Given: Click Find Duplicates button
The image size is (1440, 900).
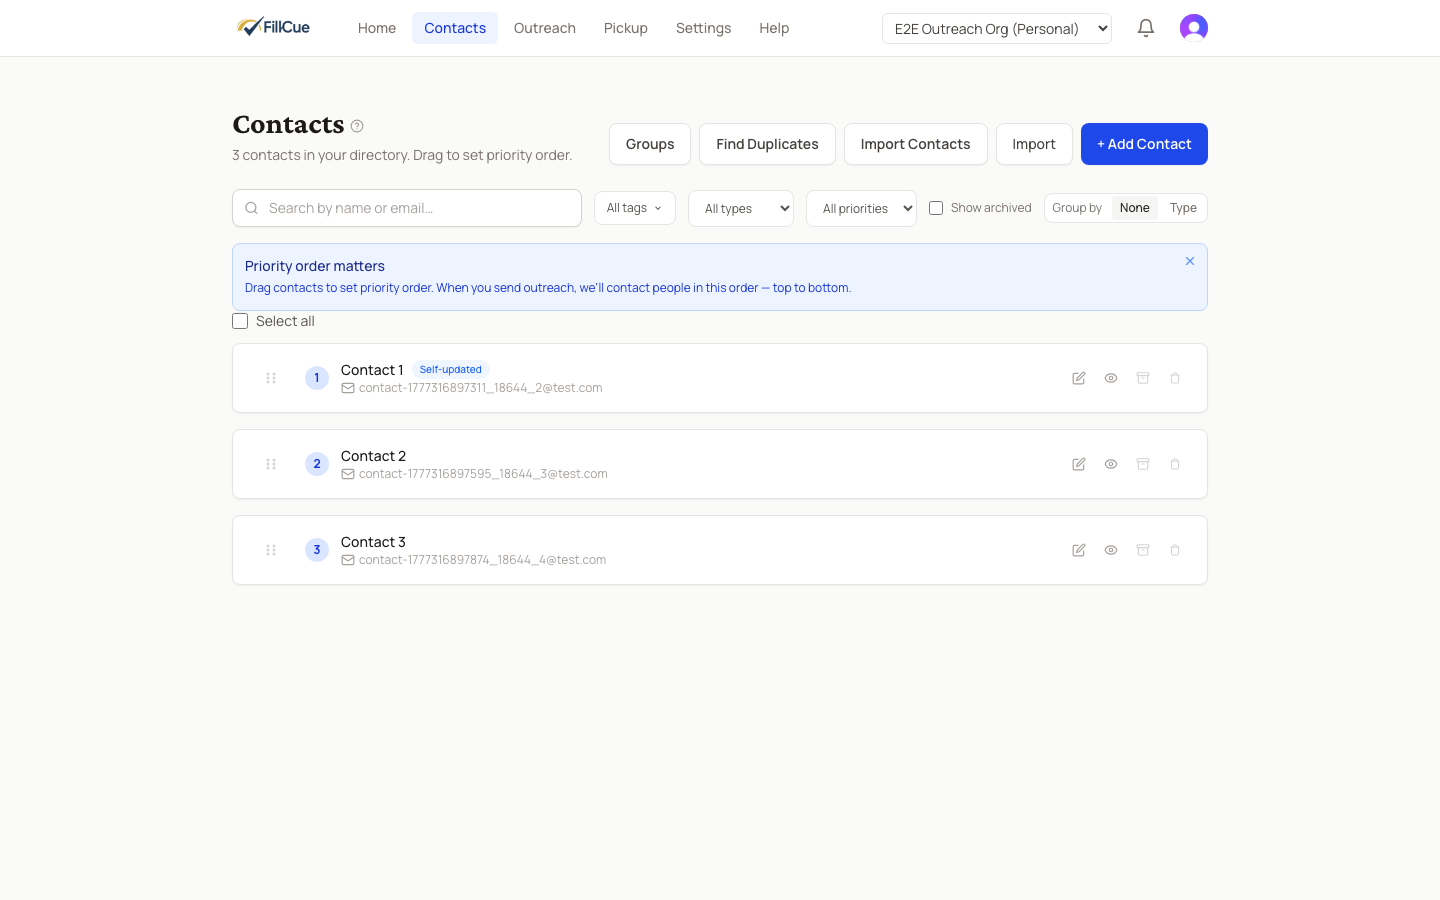Looking at the screenshot, I should pos(767,144).
